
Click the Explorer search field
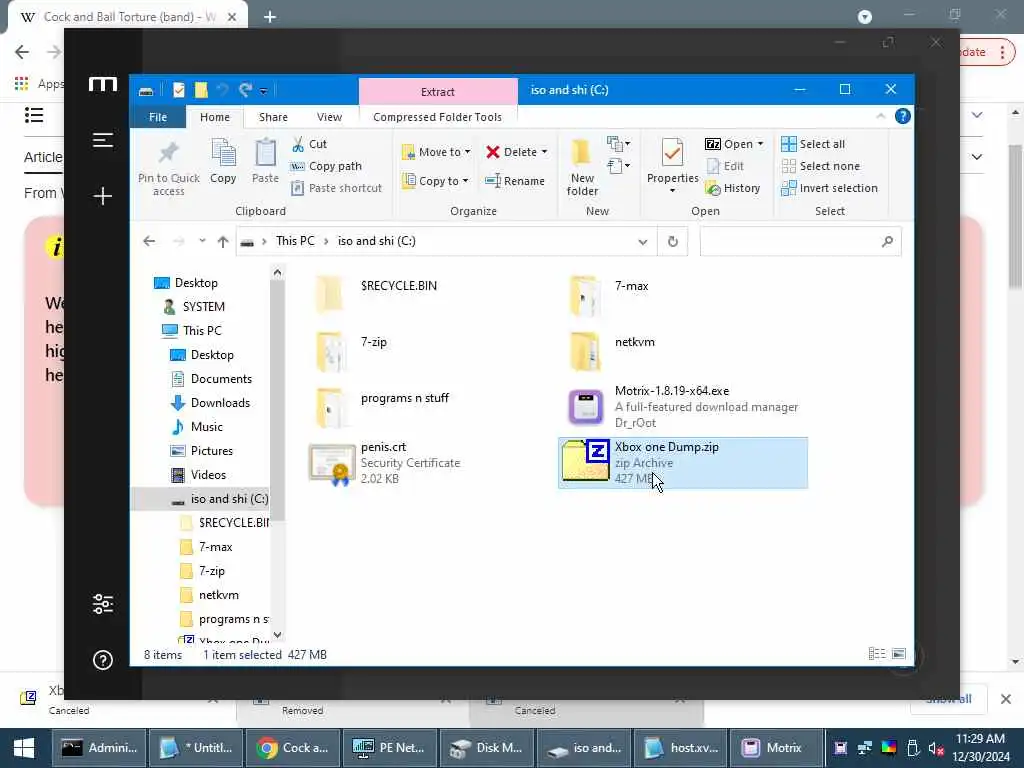tap(800, 242)
